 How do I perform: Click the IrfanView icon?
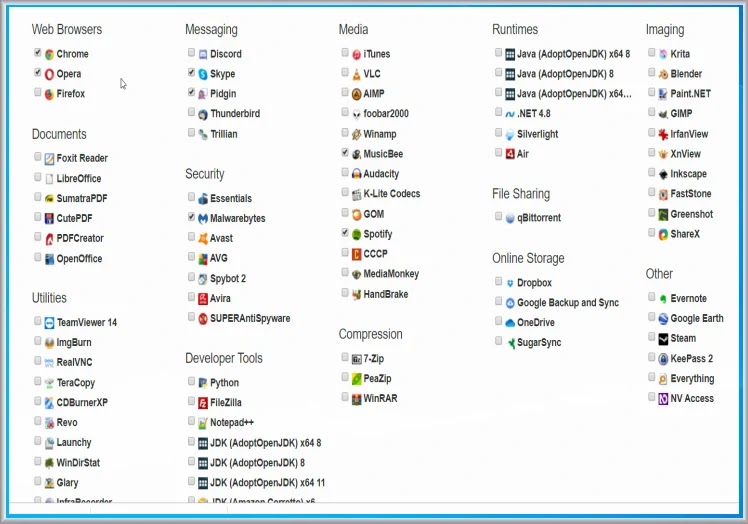(663, 135)
